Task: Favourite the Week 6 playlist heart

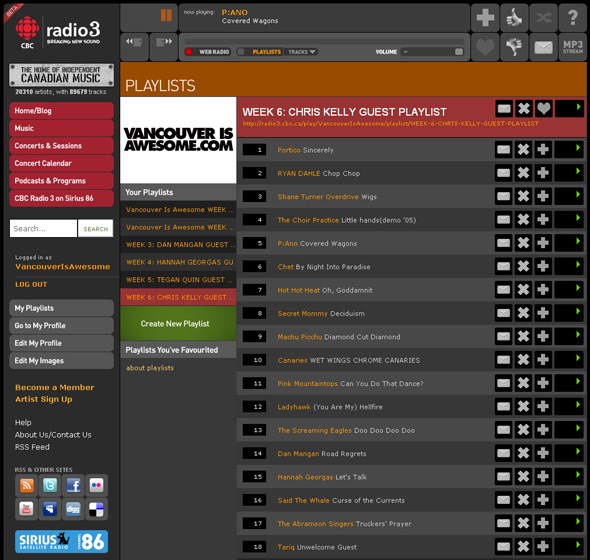Action: (x=543, y=108)
